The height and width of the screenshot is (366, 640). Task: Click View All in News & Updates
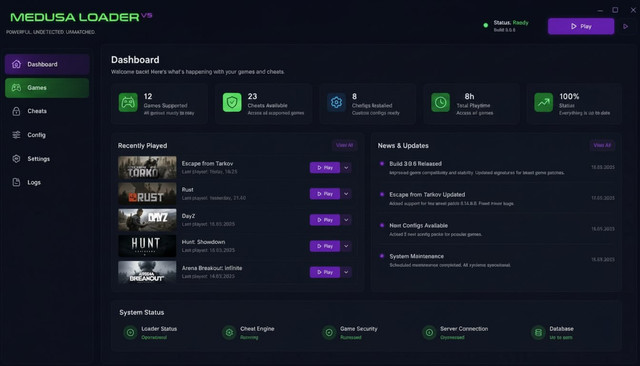tap(602, 145)
